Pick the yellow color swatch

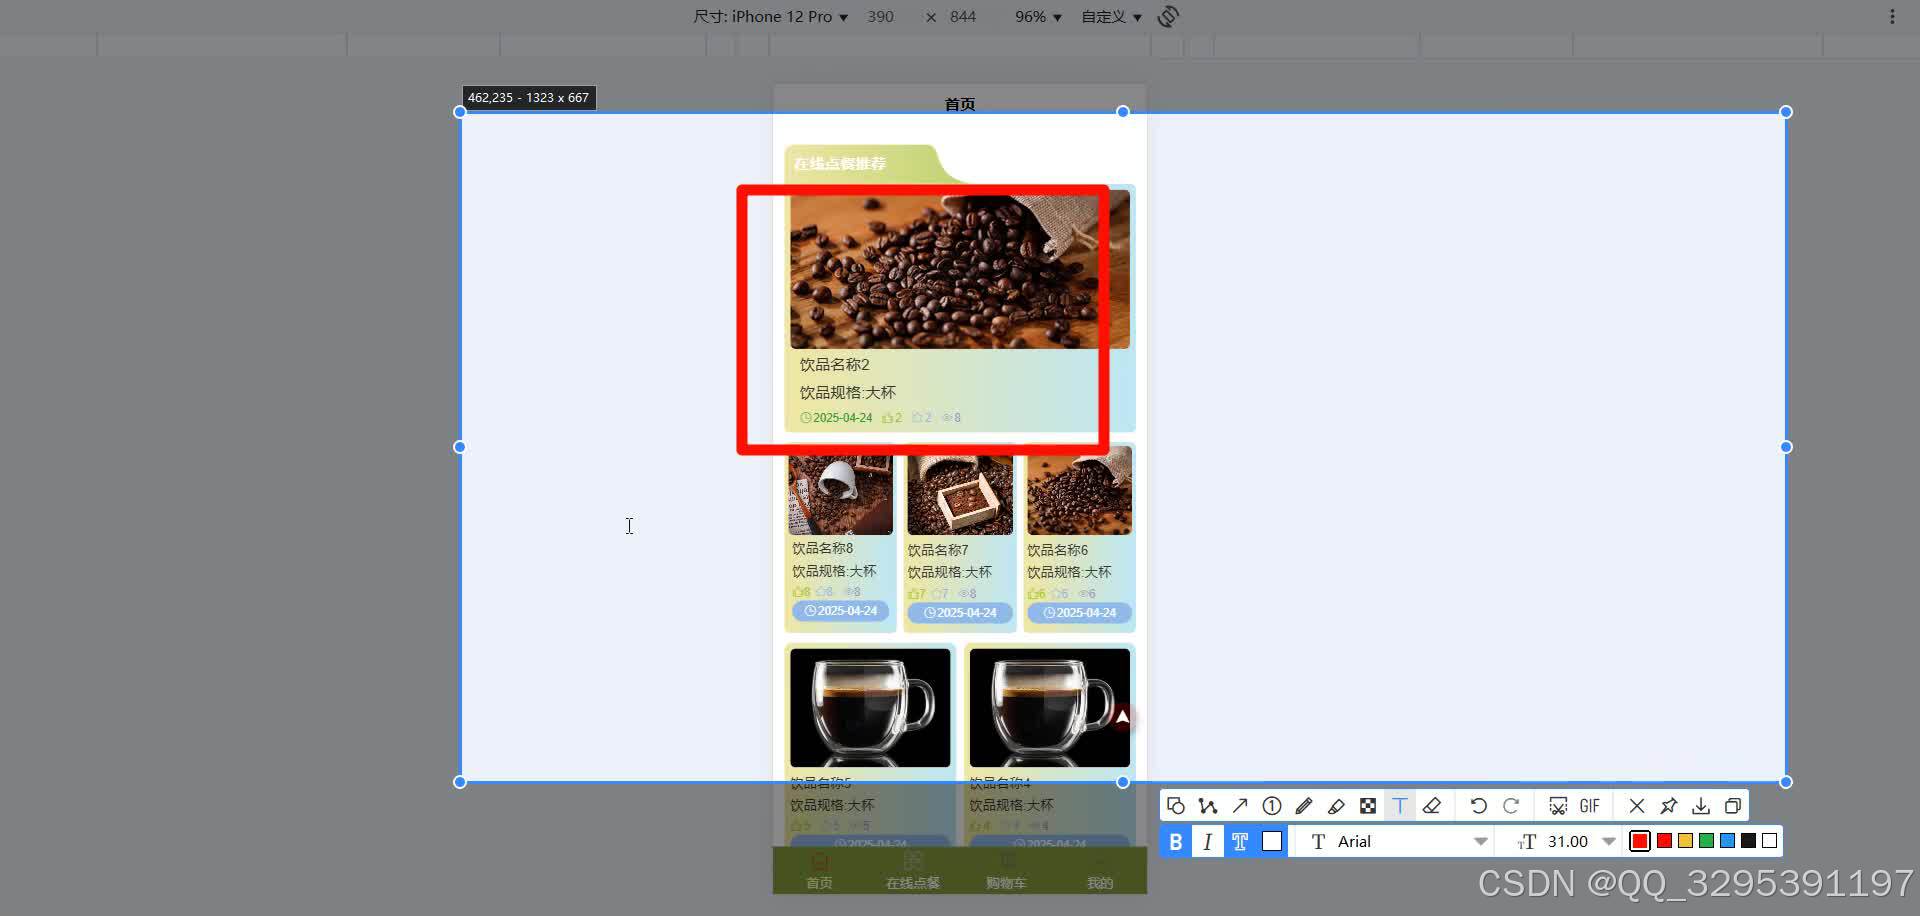1685,841
